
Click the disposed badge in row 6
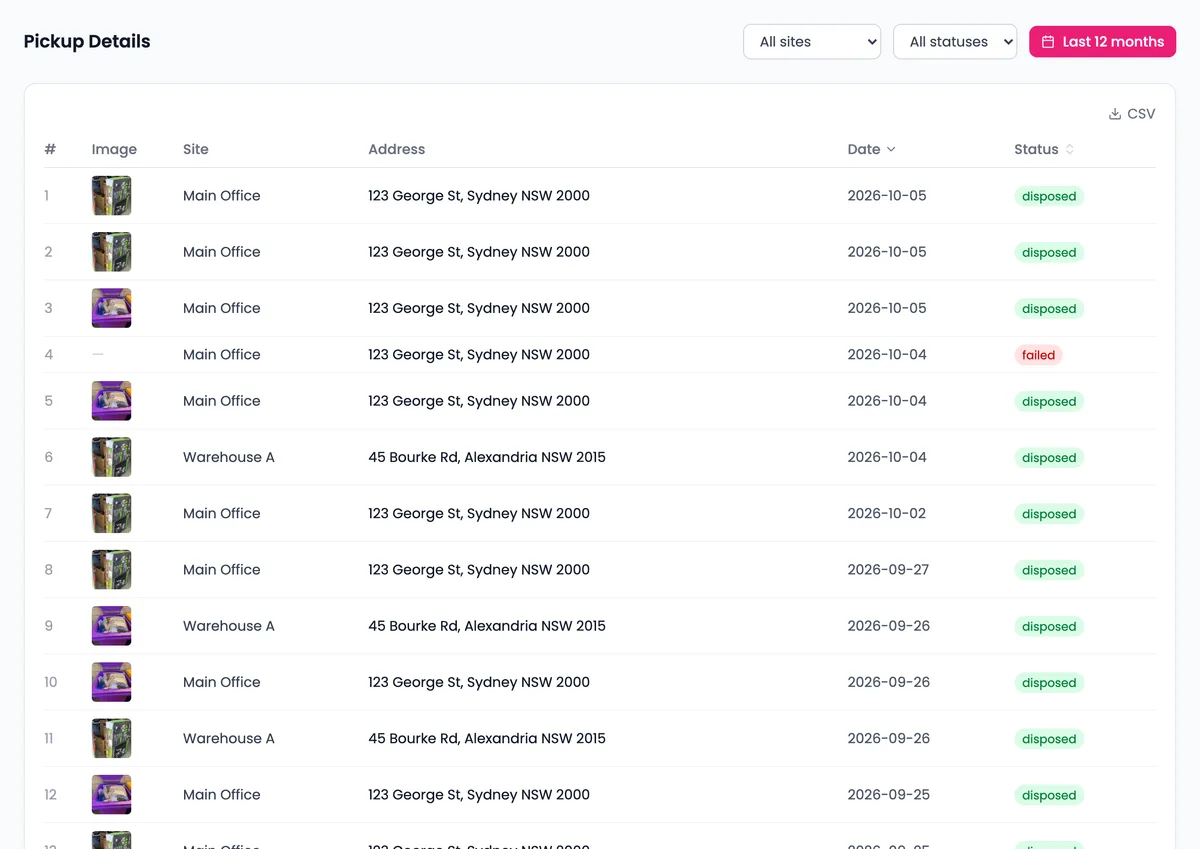tap(1049, 458)
